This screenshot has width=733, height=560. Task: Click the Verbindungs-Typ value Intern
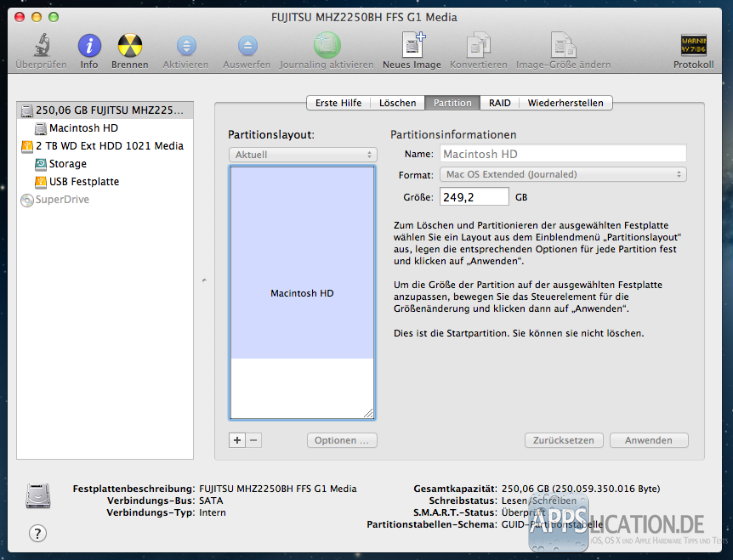(212, 512)
